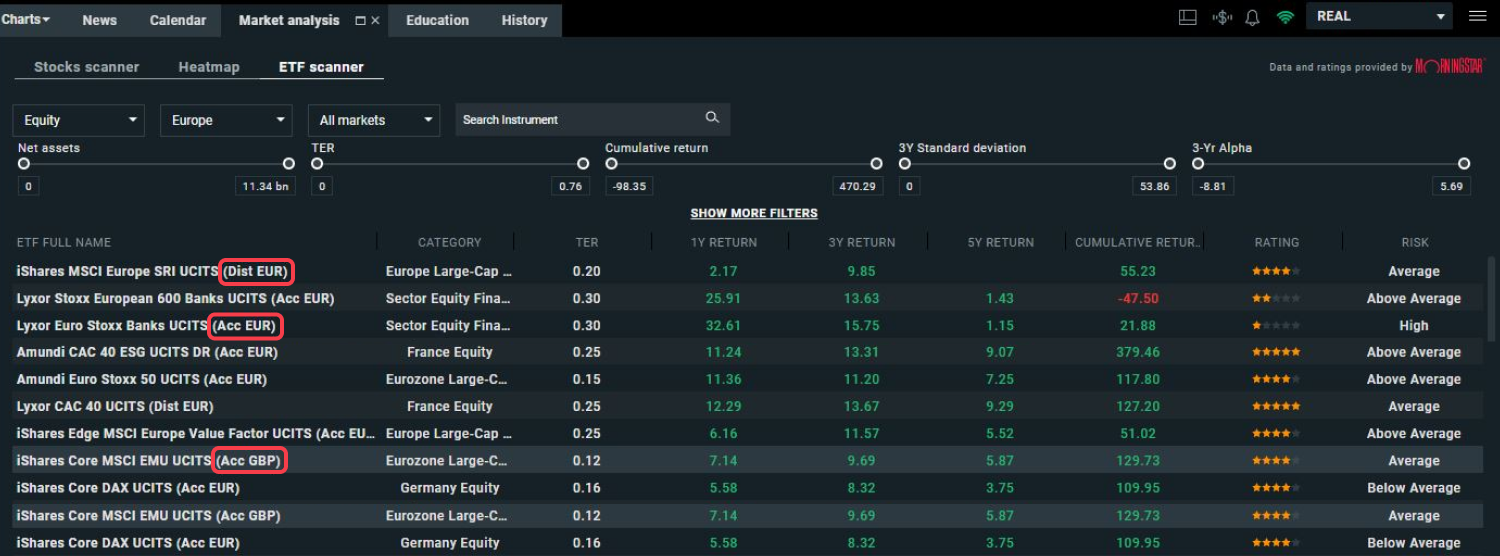The width and height of the screenshot is (1500, 556).
Task: Expand the REAL account selector
Action: tap(1382, 16)
